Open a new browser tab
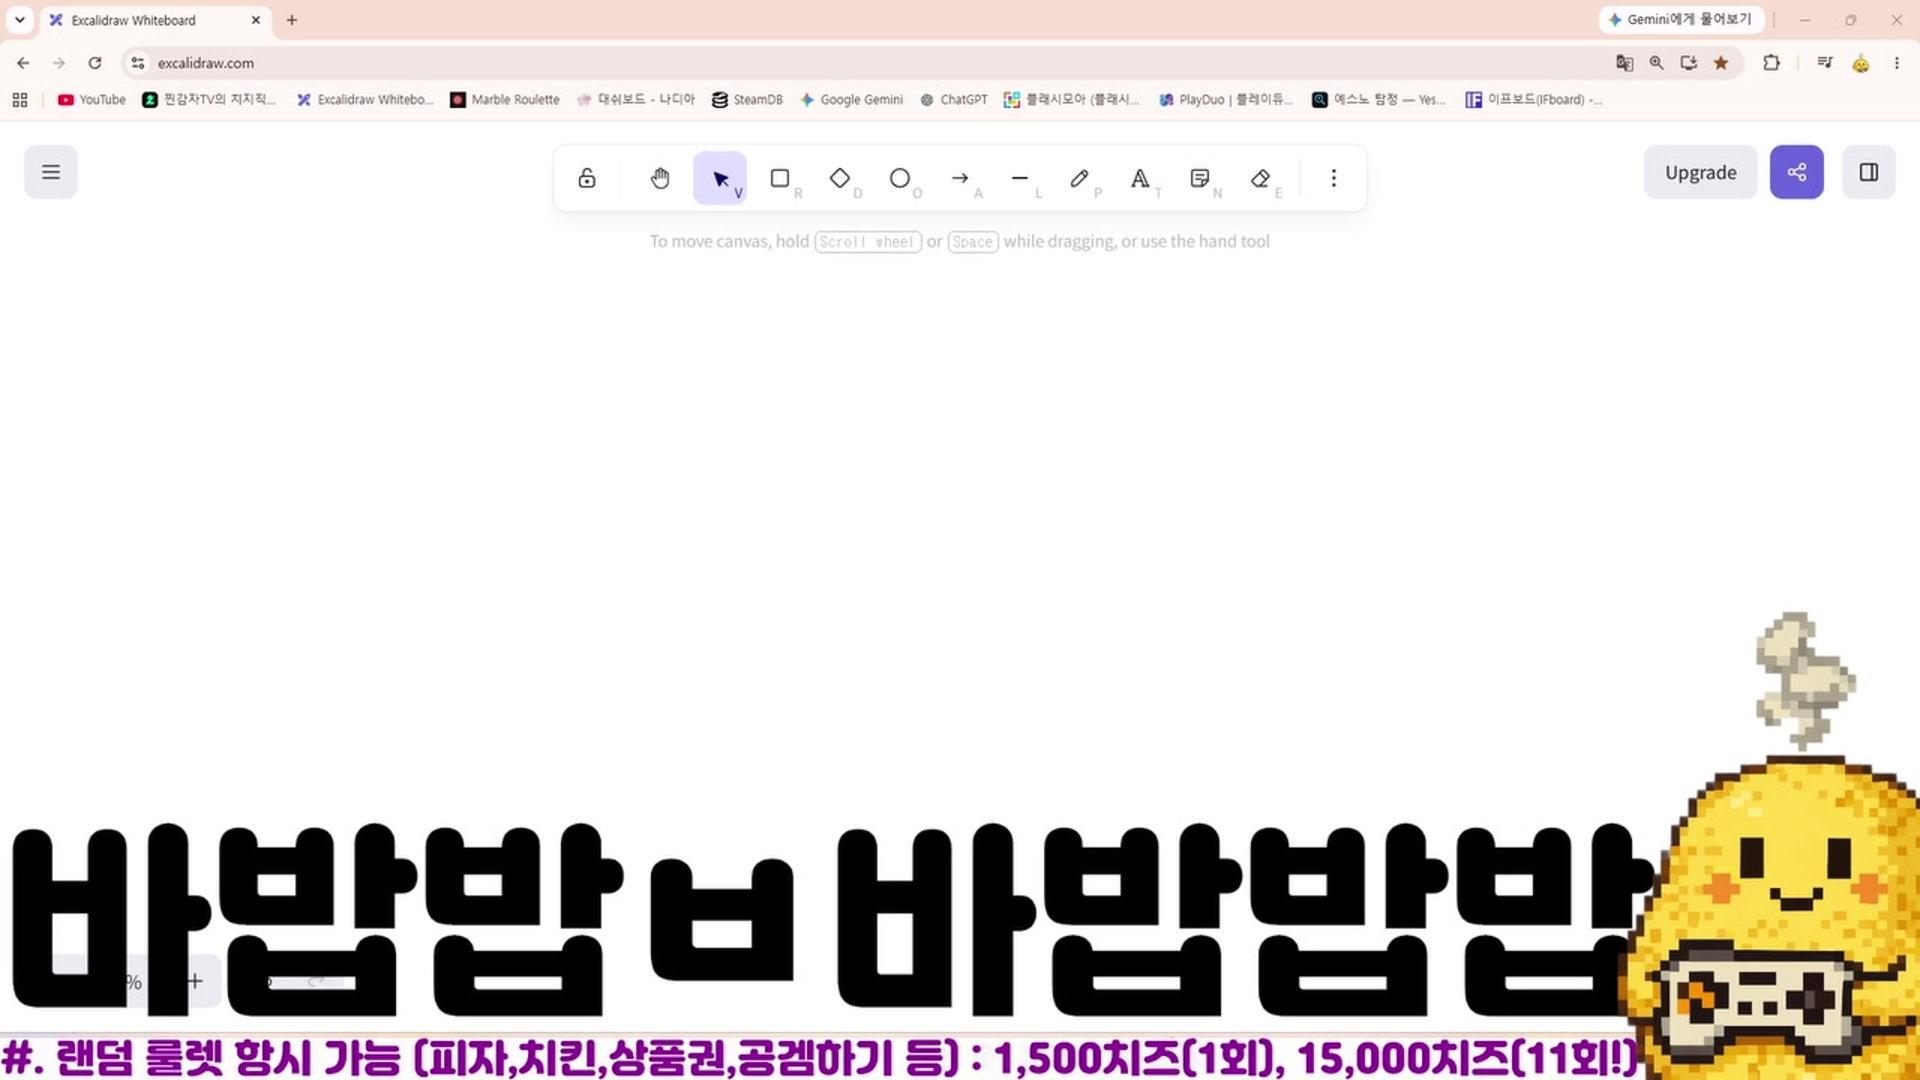1920x1080 pixels. [x=292, y=20]
